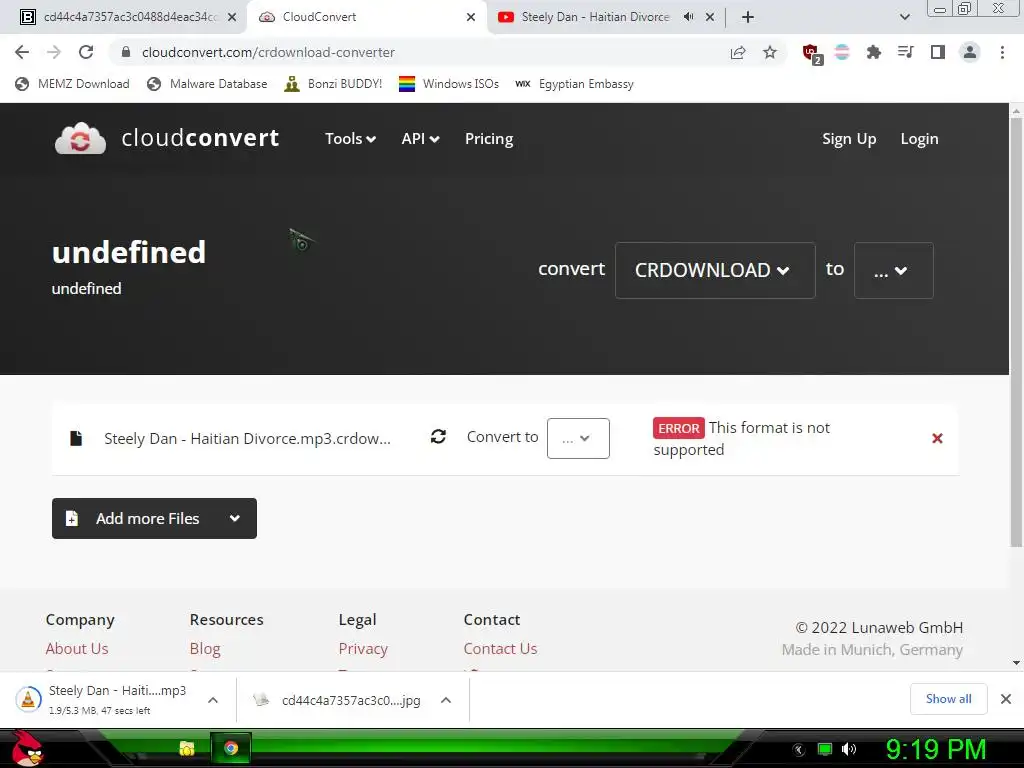Image resolution: width=1024 pixels, height=768 pixels.
Task: Mute the Steely Dan tab speaker icon
Action: pos(688,17)
